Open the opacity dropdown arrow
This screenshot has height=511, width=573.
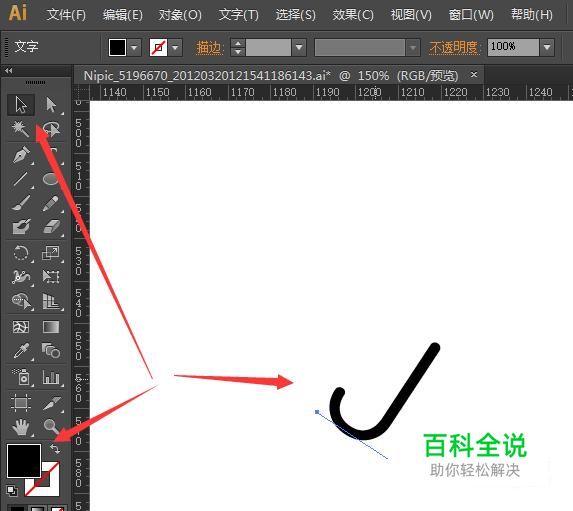[x=547, y=47]
